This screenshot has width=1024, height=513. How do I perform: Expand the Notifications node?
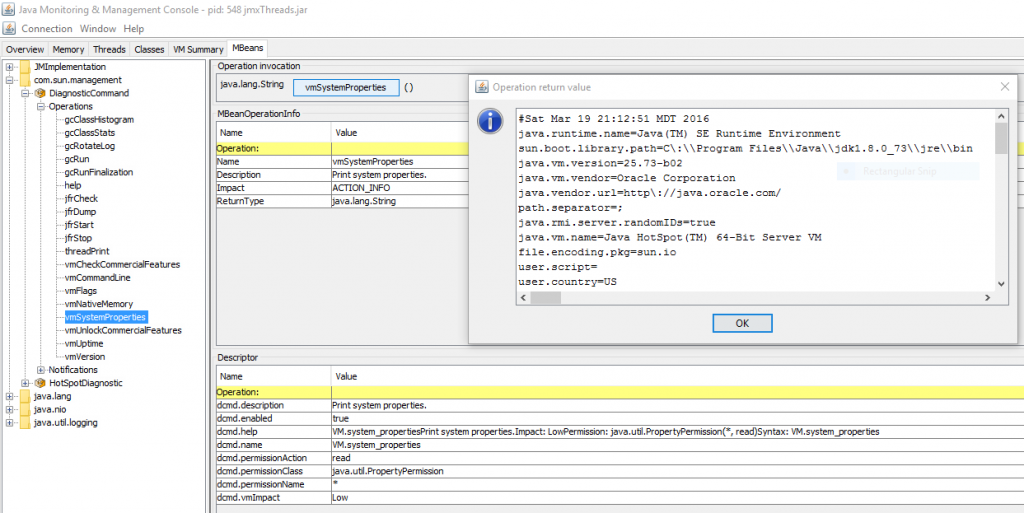[x=40, y=369]
